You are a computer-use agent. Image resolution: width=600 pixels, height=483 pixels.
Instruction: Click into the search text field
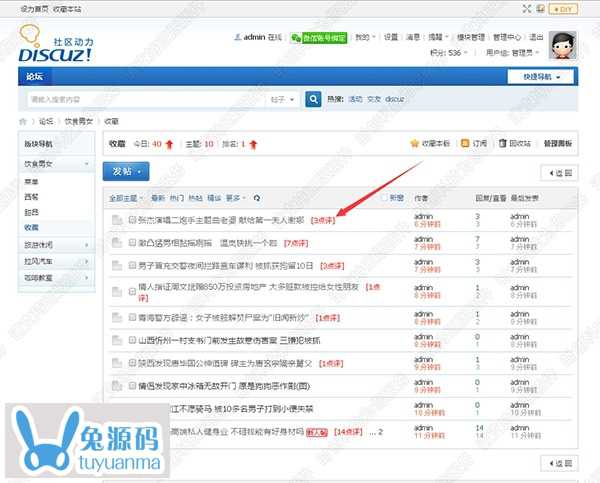(140, 100)
